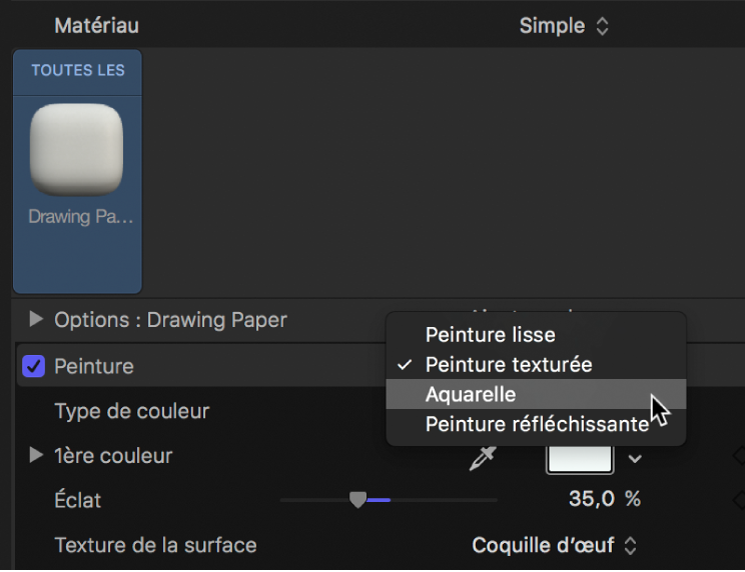Select the checked Peinture texturée option
The image size is (745, 572).
tap(508, 365)
